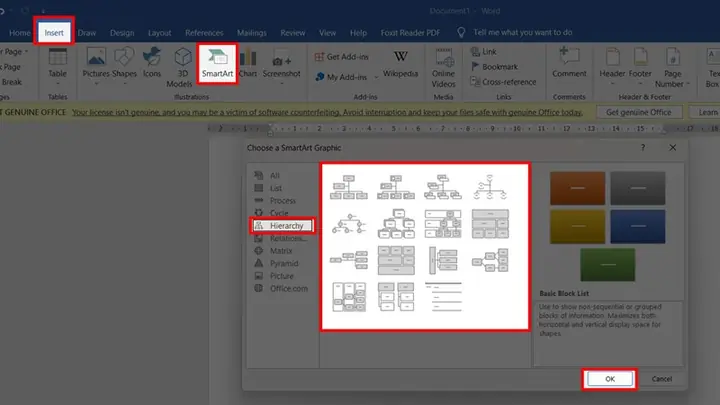The image size is (720, 405).
Task: Switch to the Insert ribbon tab
Action: [54, 33]
